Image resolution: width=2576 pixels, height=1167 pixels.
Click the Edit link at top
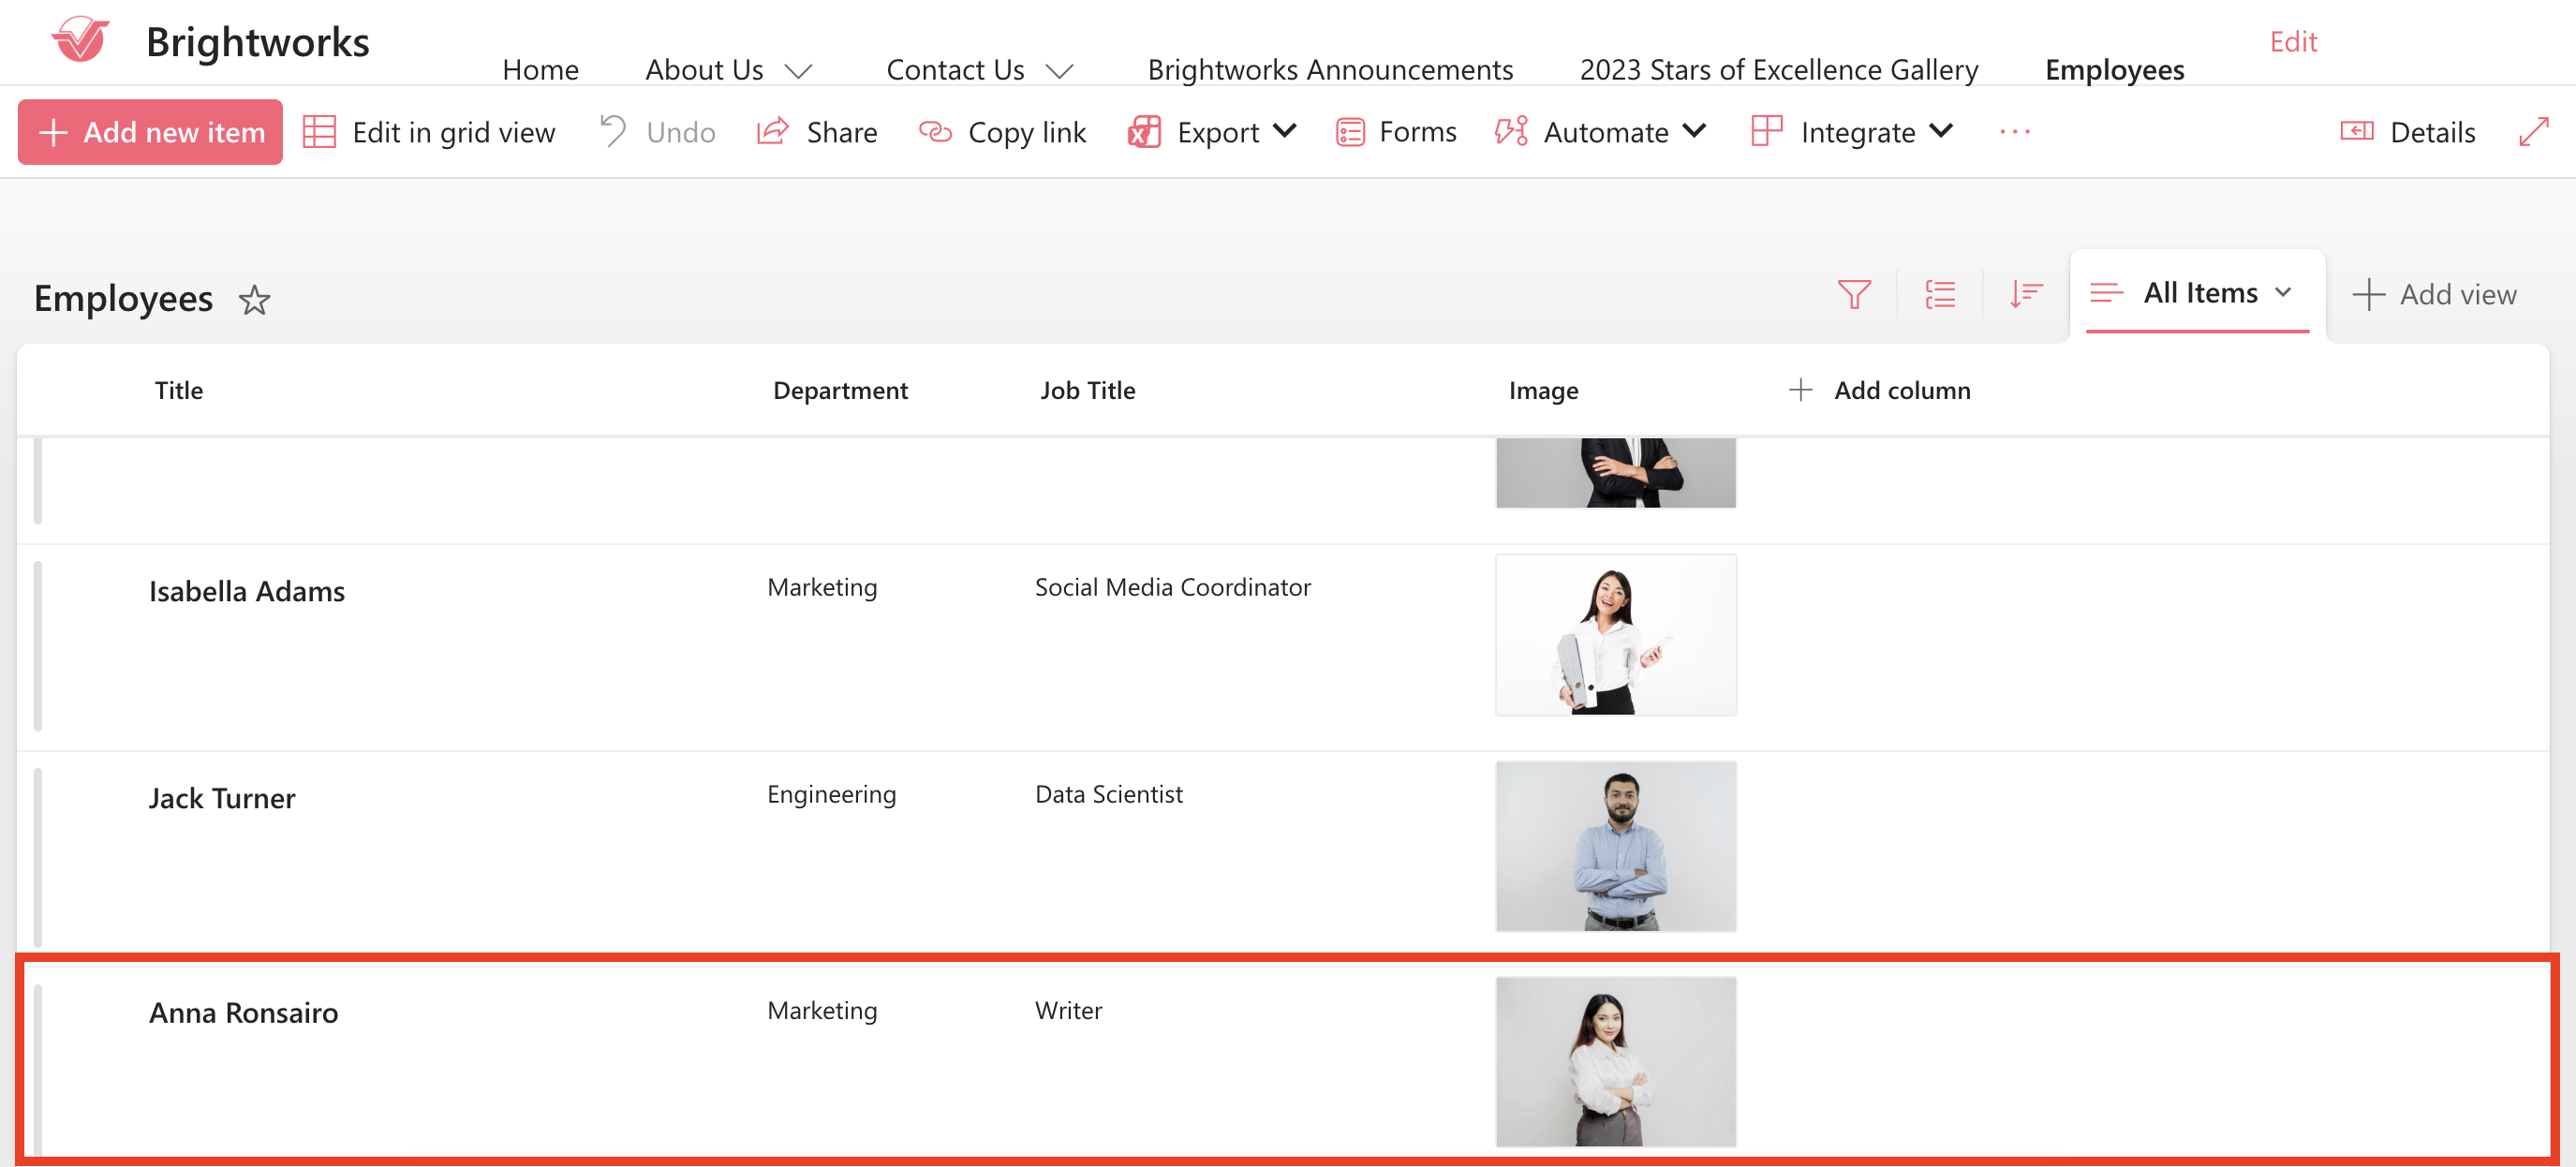2292,42
